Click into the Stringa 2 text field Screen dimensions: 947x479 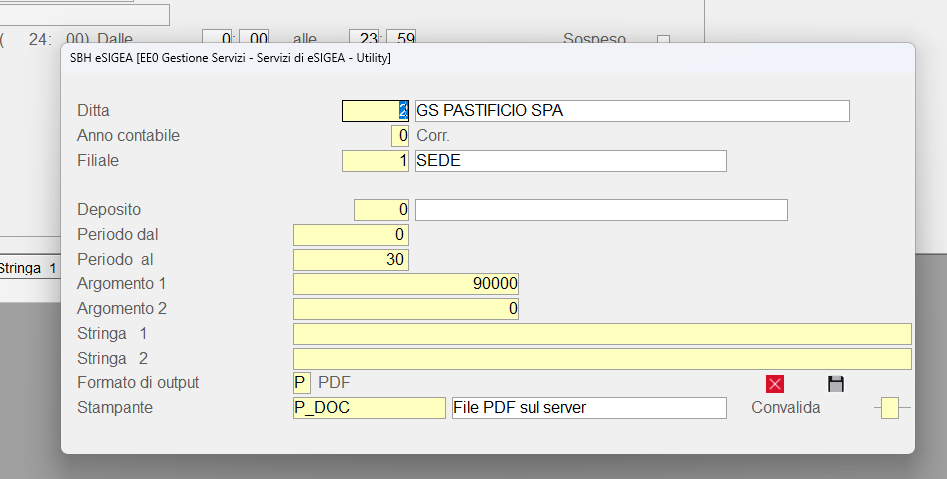[x=601, y=358]
